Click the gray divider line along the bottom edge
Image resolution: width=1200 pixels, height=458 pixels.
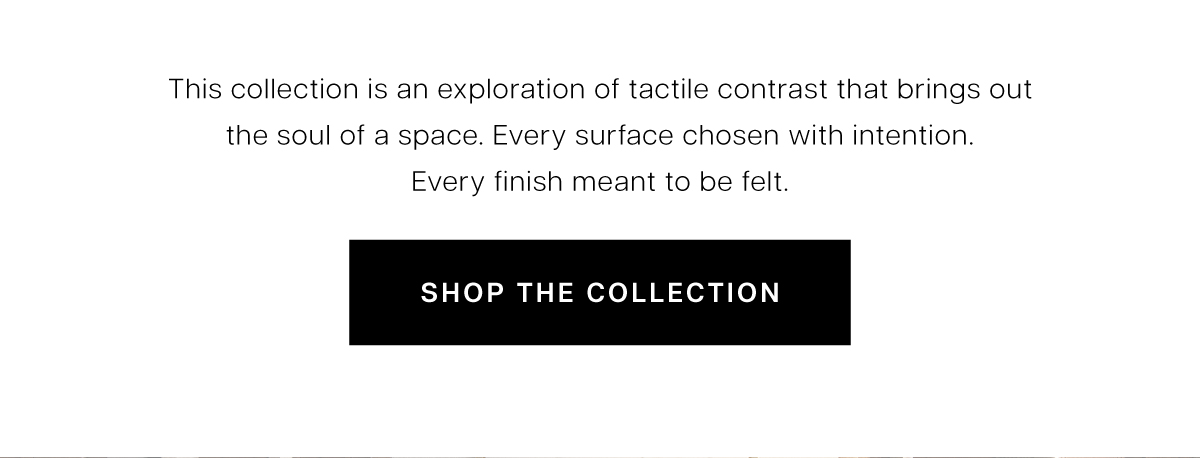(x=600, y=456)
